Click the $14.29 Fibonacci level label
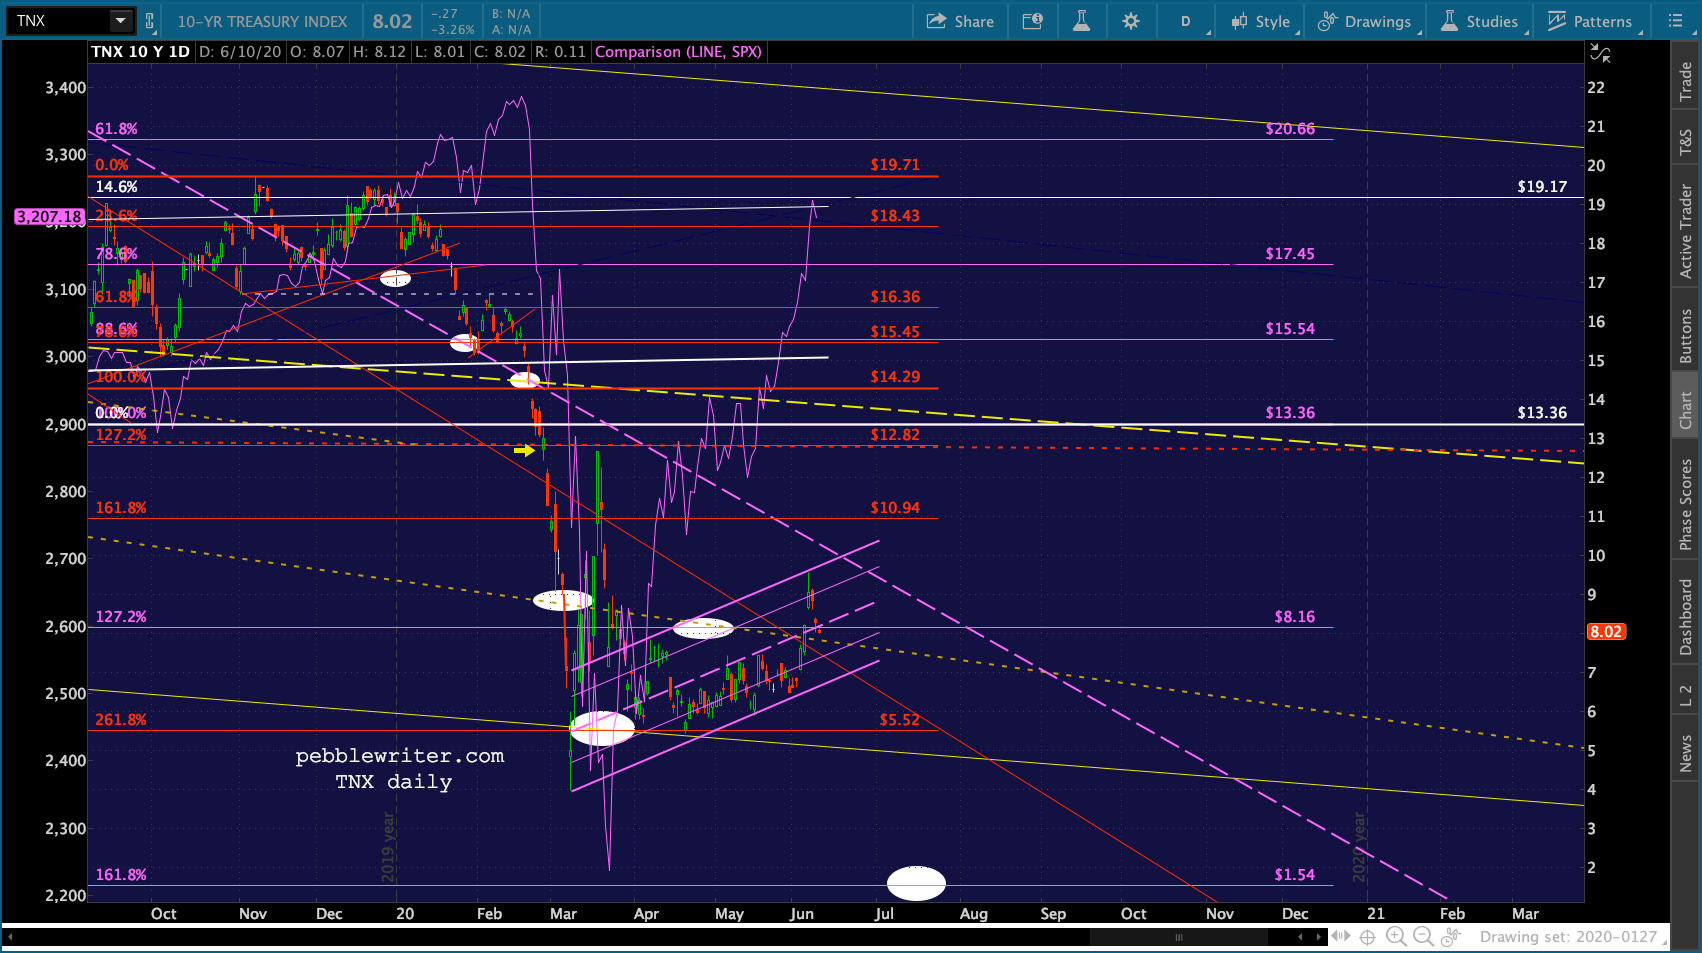Viewport: 1702px width, 953px height. click(895, 377)
